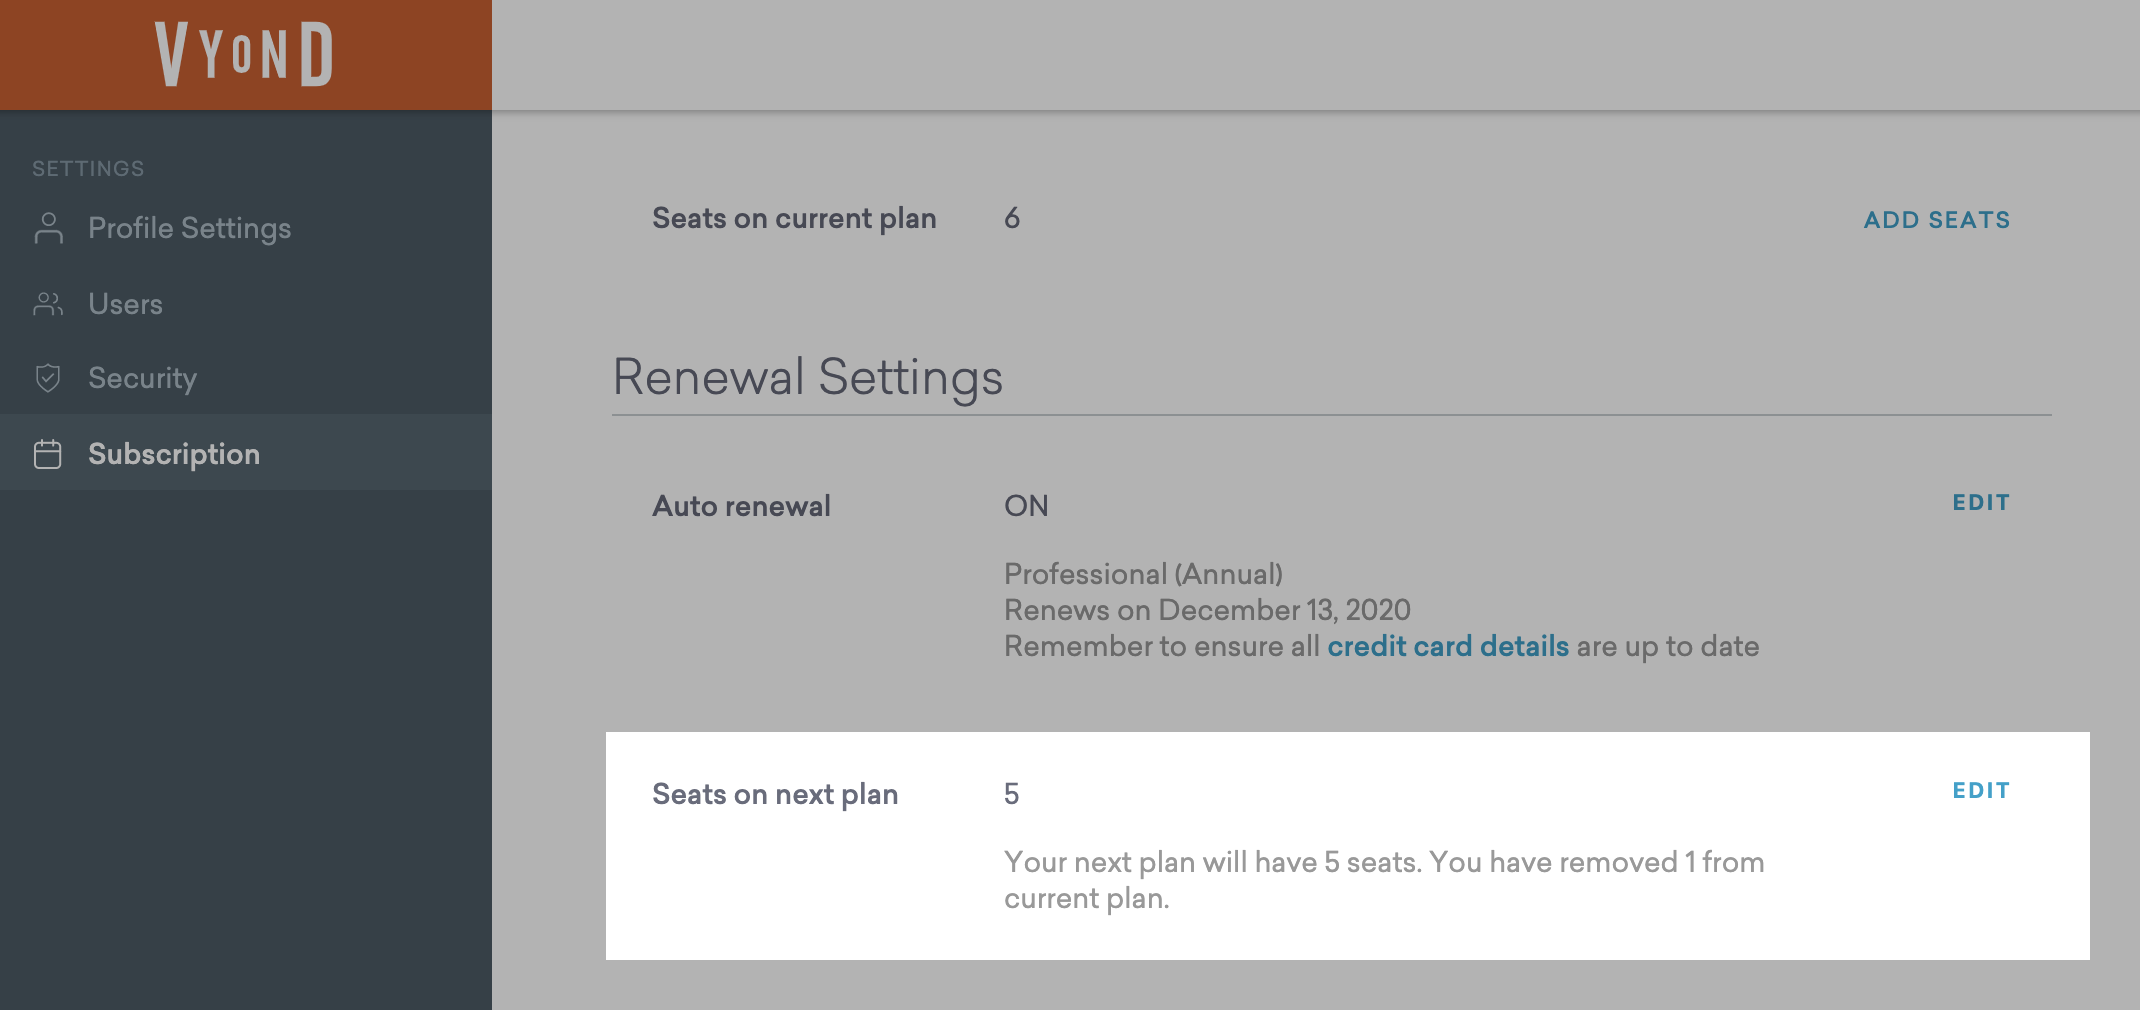Edit the Seats on next plan

point(1980,791)
